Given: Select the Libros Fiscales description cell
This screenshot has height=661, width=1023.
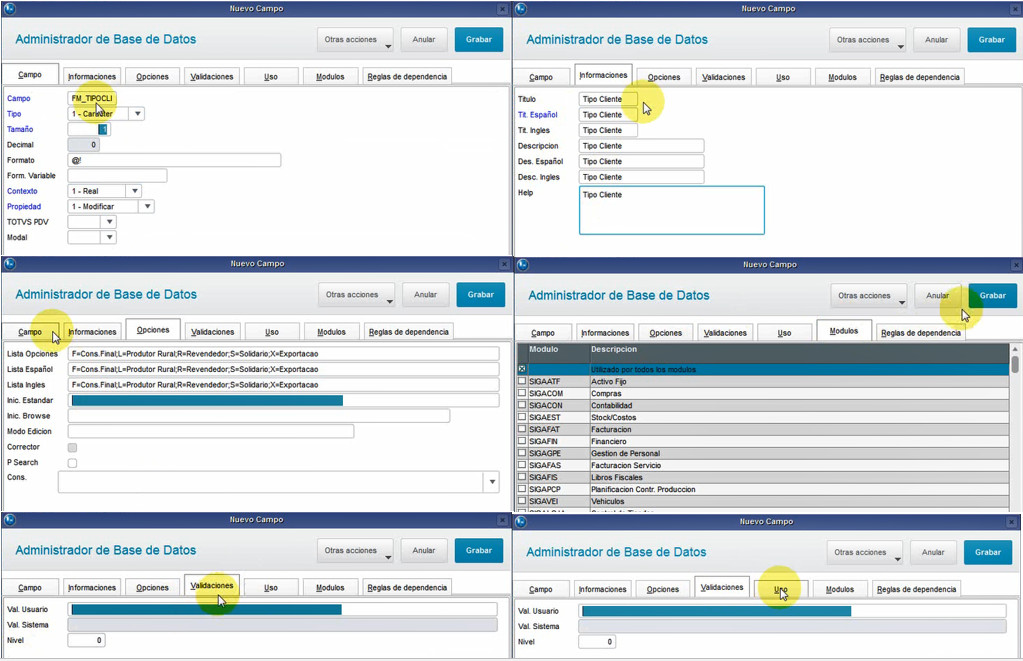Looking at the screenshot, I should (x=799, y=478).
